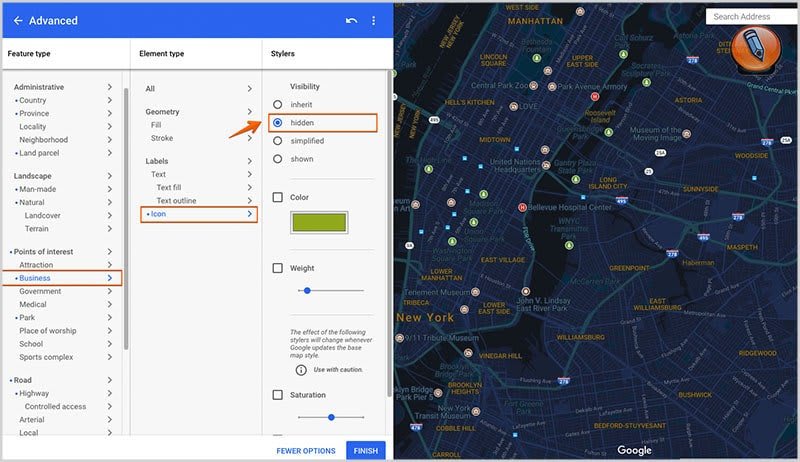Screen dimensions: 800x462
Task: Select the Land parcel feature type
Action: 39,153
